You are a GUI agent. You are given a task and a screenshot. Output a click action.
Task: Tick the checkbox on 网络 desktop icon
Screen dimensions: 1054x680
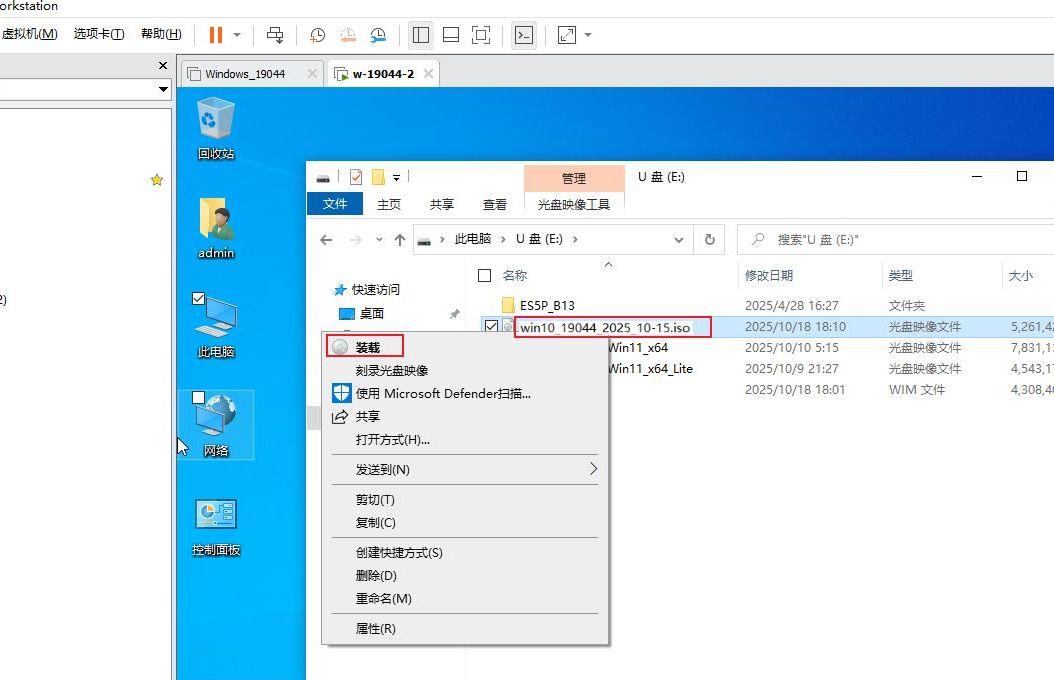(199, 398)
